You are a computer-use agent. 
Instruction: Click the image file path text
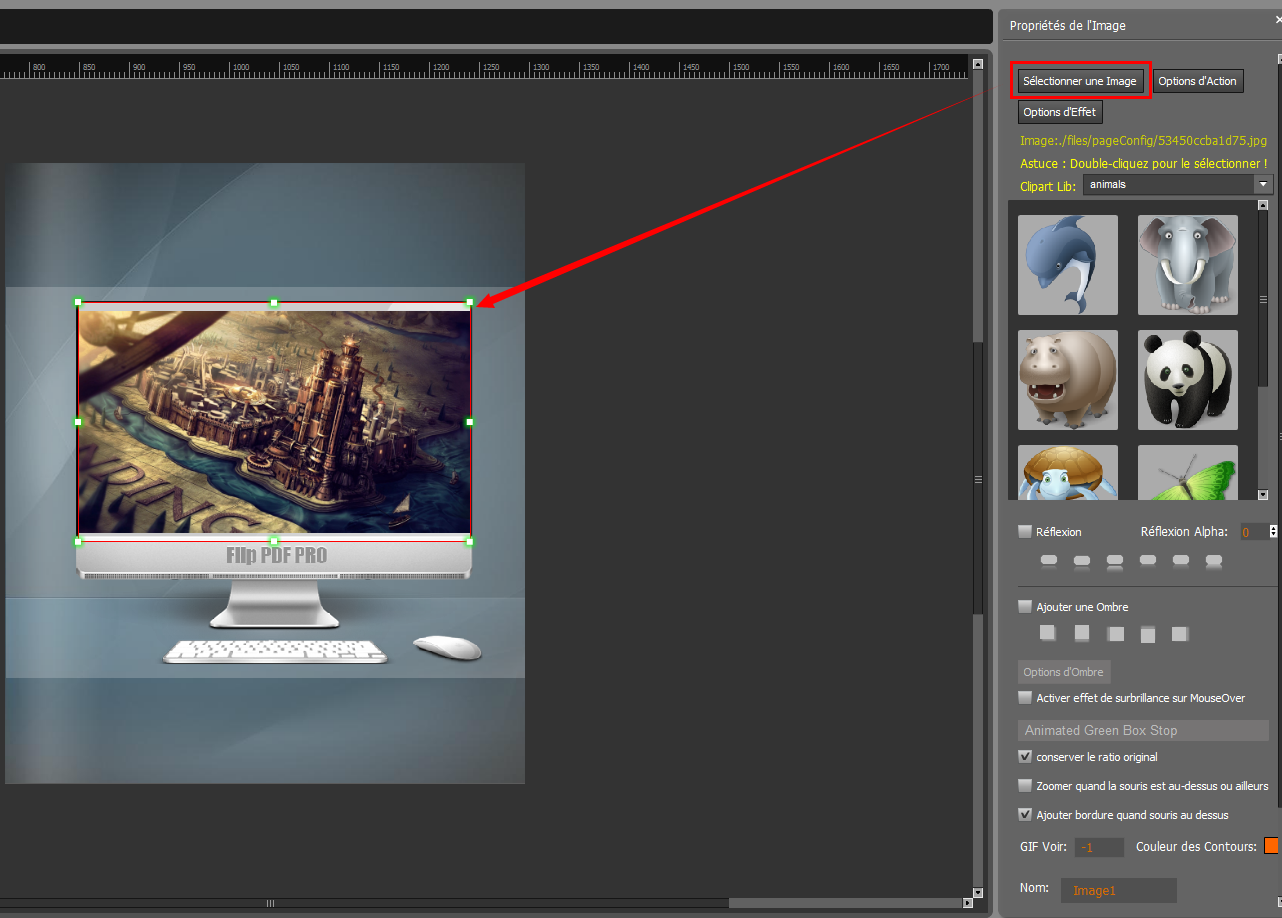click(x=1143, y=141)
